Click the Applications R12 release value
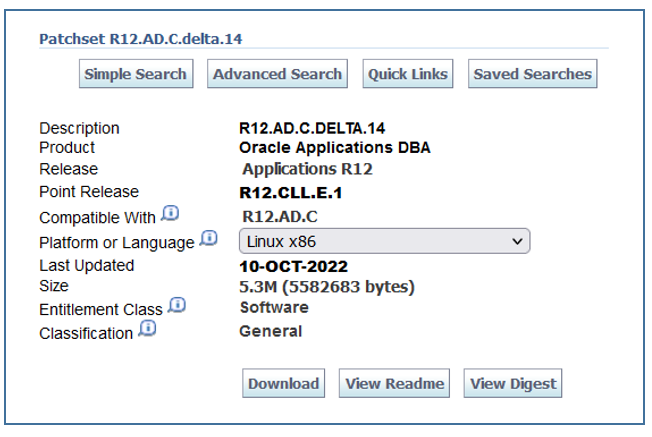Screen dimensions: 652x437 (x=307, y=169)
